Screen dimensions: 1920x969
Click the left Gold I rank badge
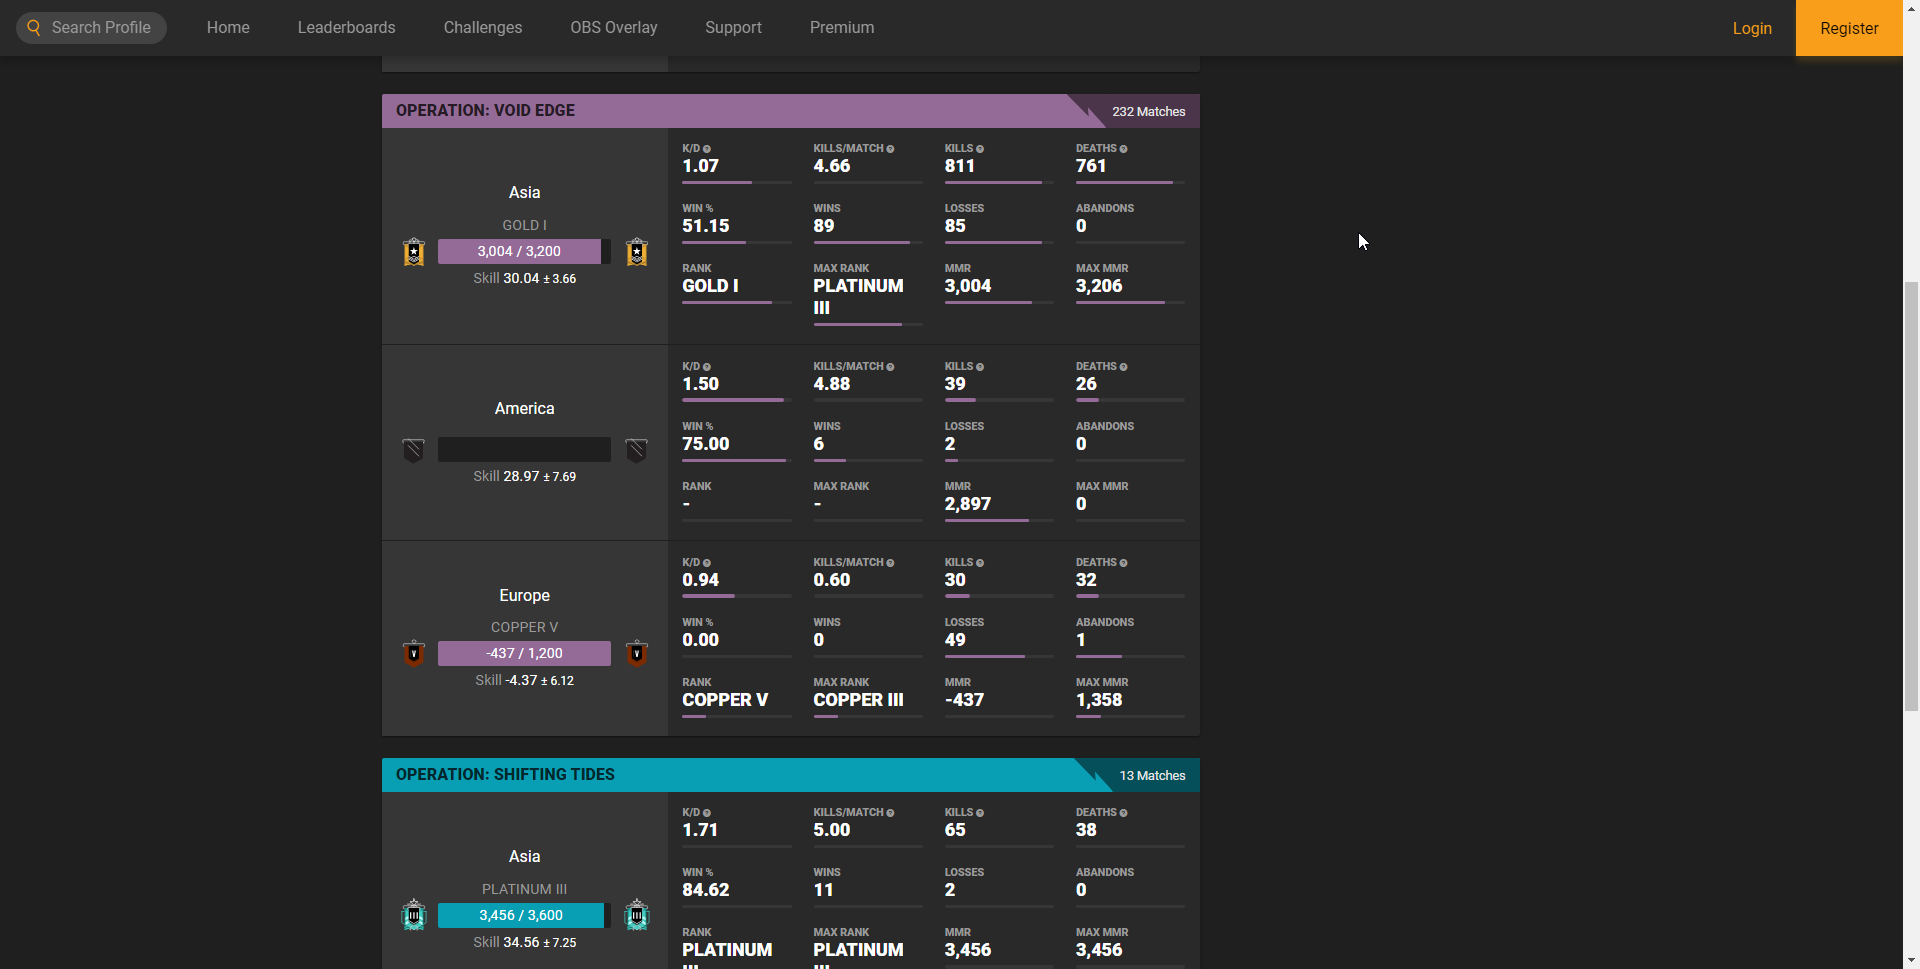click(414, 252)
